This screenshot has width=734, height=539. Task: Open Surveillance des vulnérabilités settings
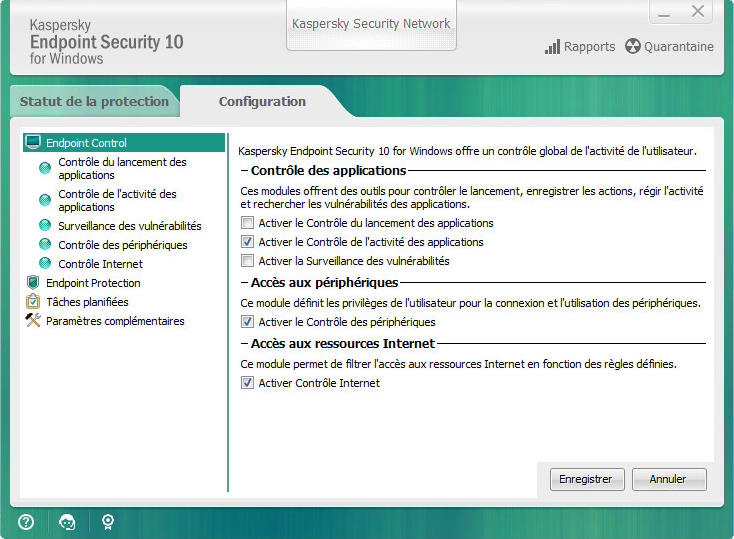click(x=130, y=226)
